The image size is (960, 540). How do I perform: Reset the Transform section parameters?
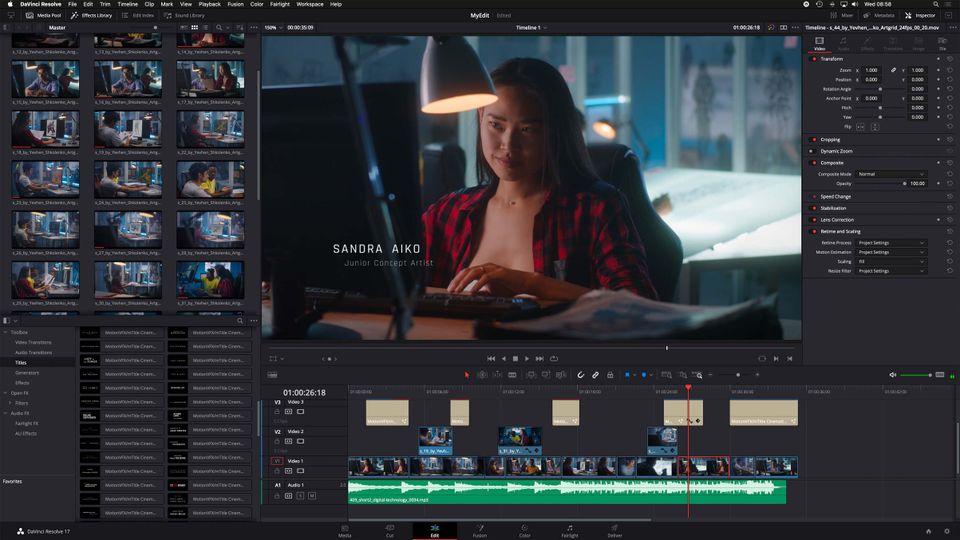point(950,59)
